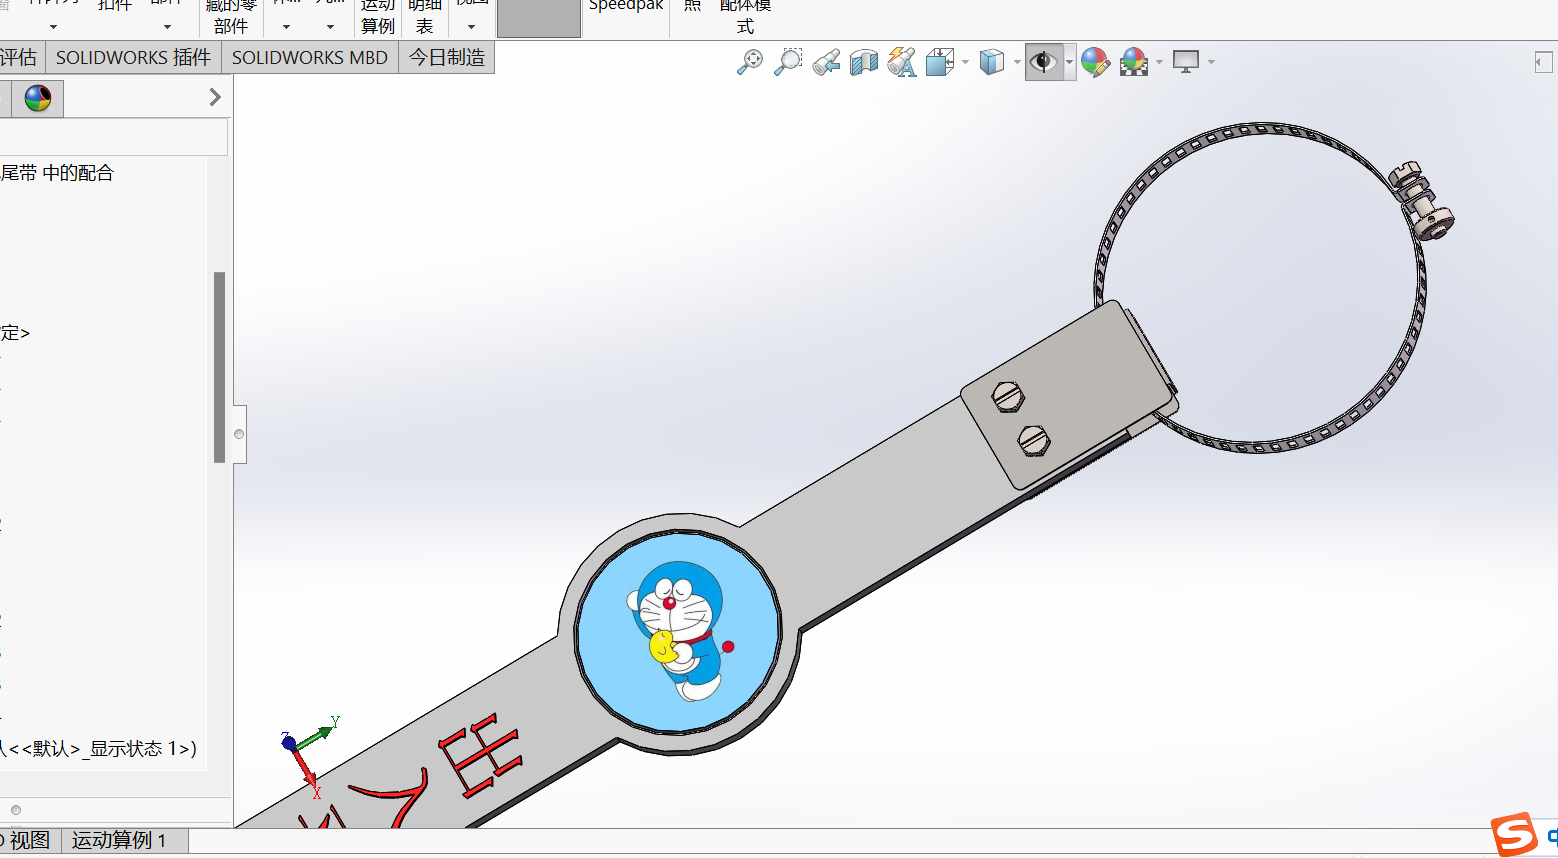Switch to the 今日制造 tab
Screen dimensions: 1558x858
447,58
